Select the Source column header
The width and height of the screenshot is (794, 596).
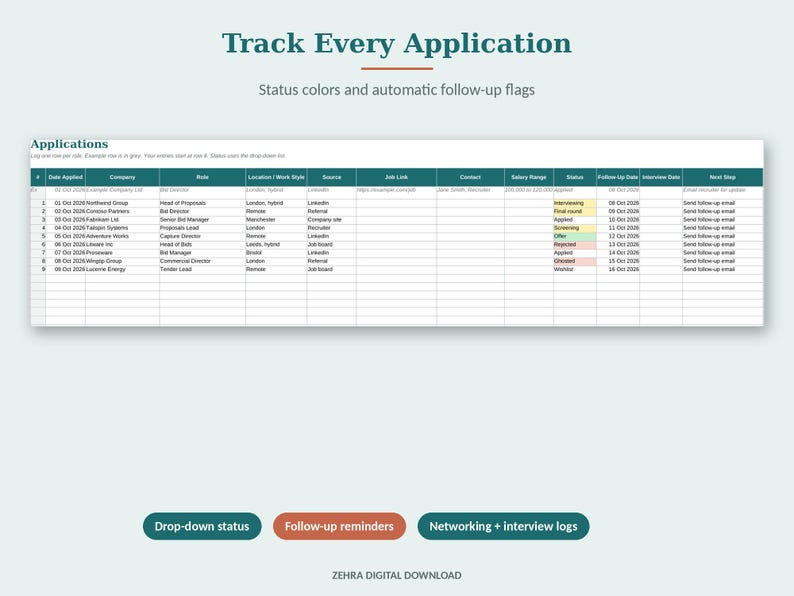click(x=332, y=177)
